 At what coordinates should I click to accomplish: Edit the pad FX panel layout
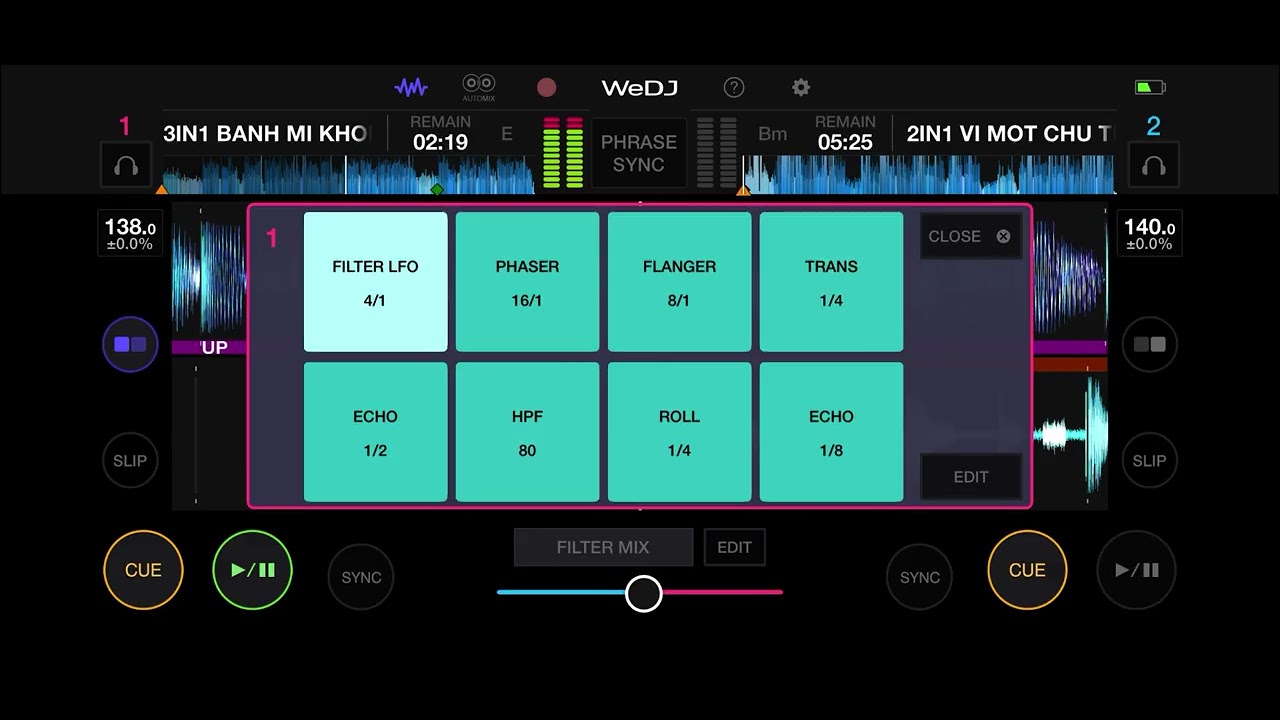pyautogui.click(x=970, y=477)
